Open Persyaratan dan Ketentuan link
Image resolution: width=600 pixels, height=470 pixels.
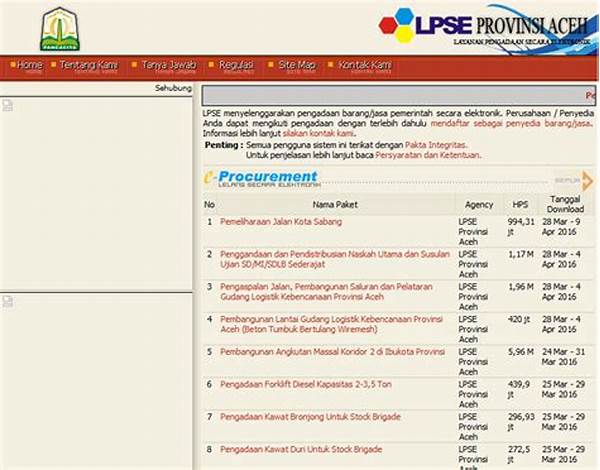tap(428, 156)
